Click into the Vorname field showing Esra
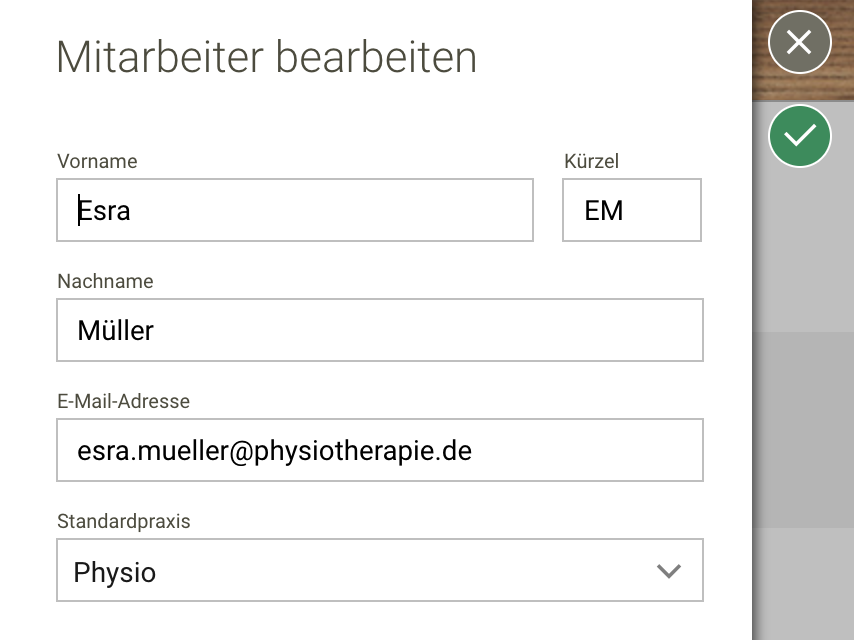 click(295, 210)
